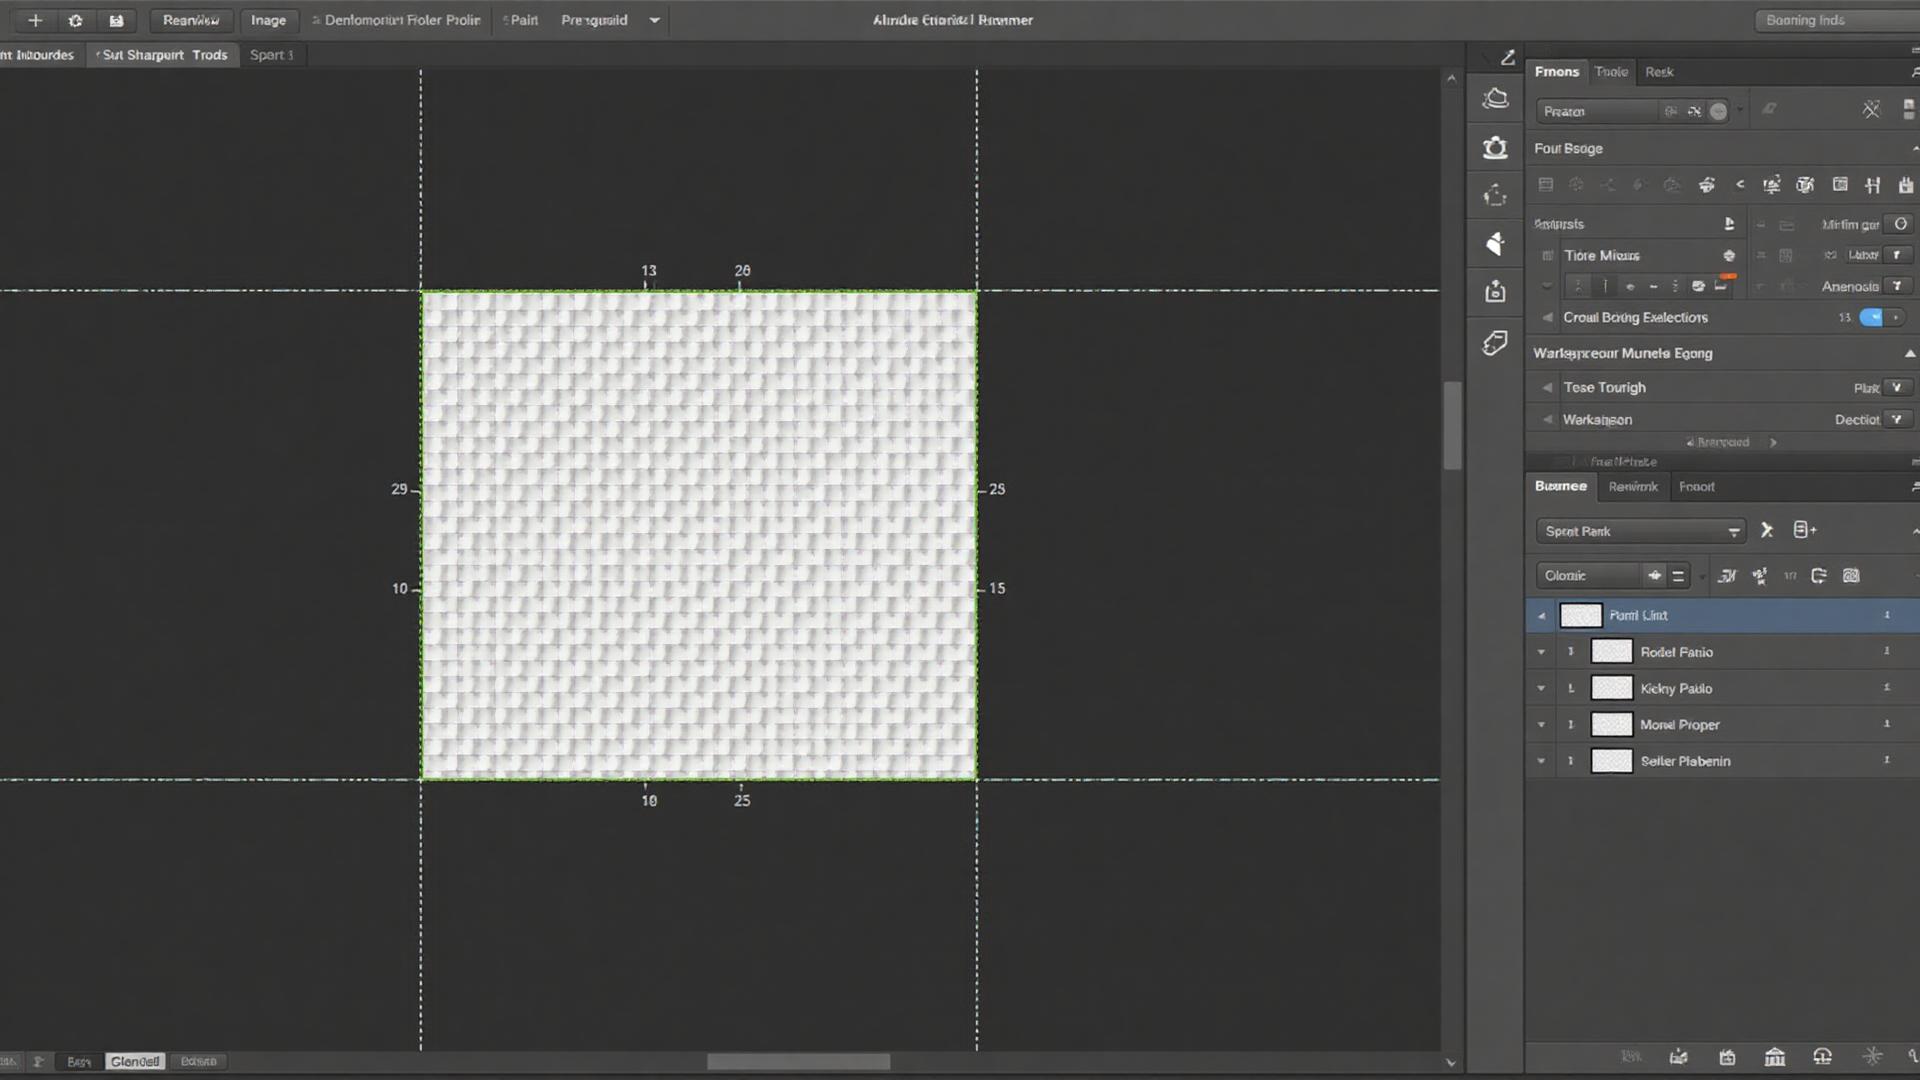
Task: Toggle the Croal Boing Exelections switch
Action: pyautogui.click(x=1872, y=317)
